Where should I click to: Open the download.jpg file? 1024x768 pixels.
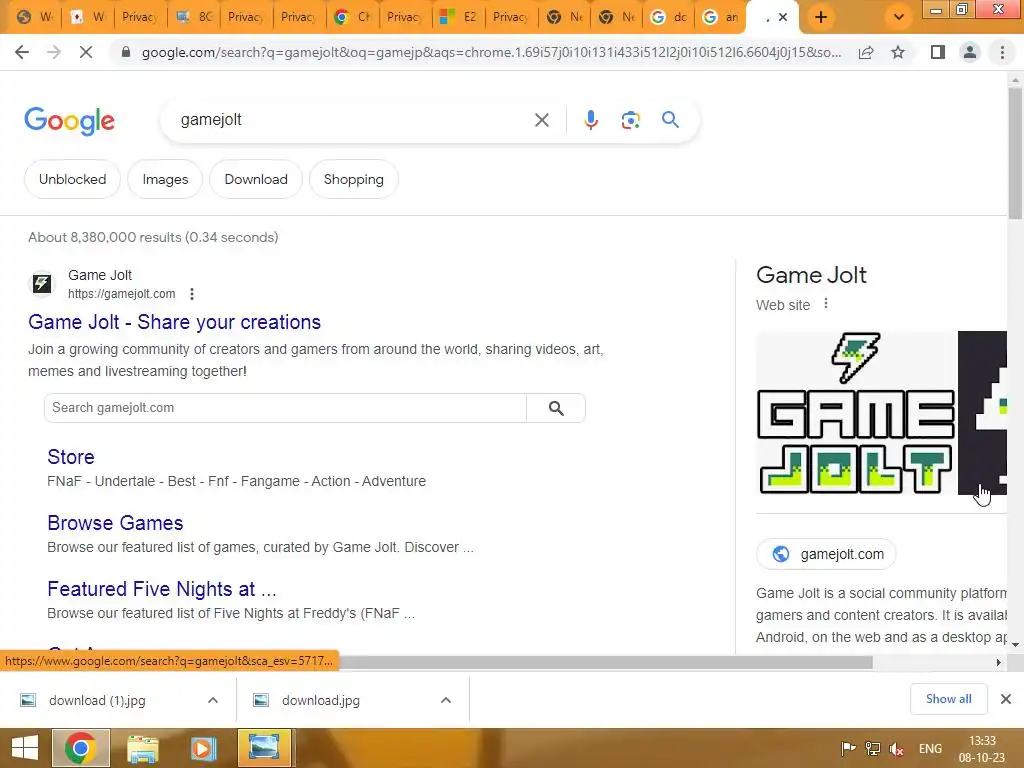click(x=321, y=700)
